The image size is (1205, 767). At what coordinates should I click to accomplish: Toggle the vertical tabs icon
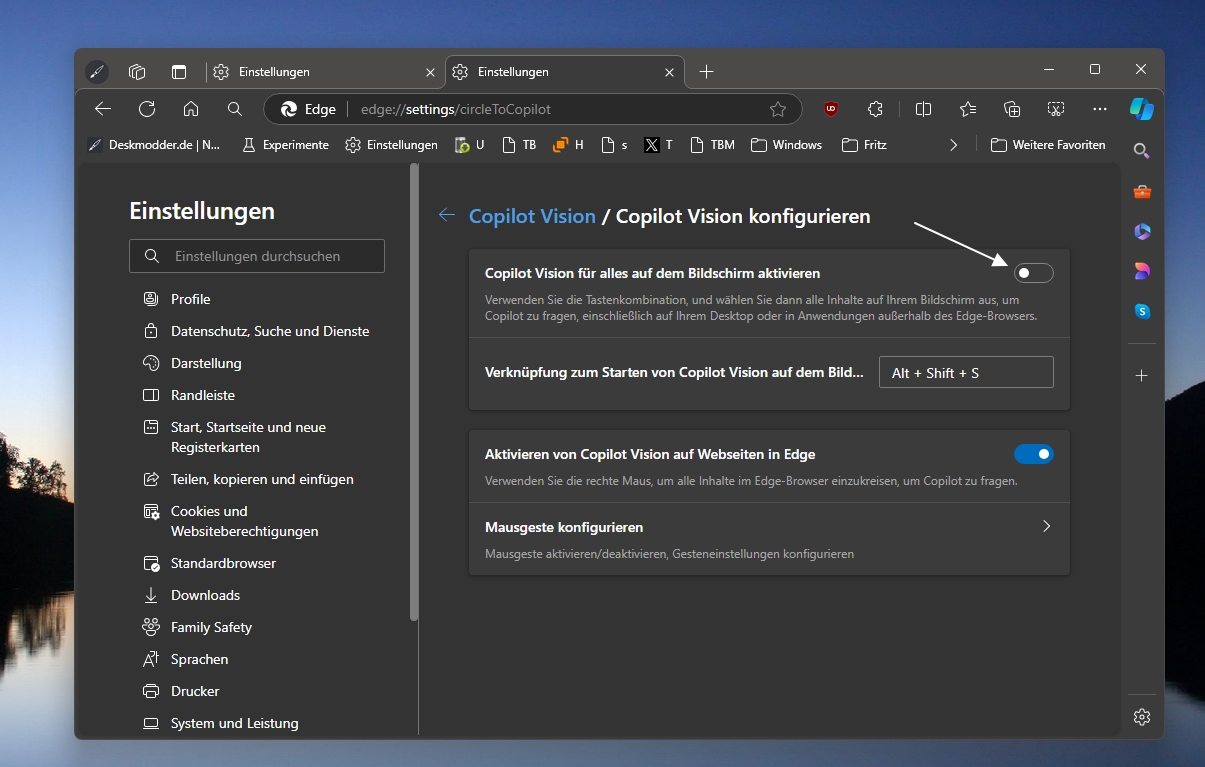click(179, 72)
